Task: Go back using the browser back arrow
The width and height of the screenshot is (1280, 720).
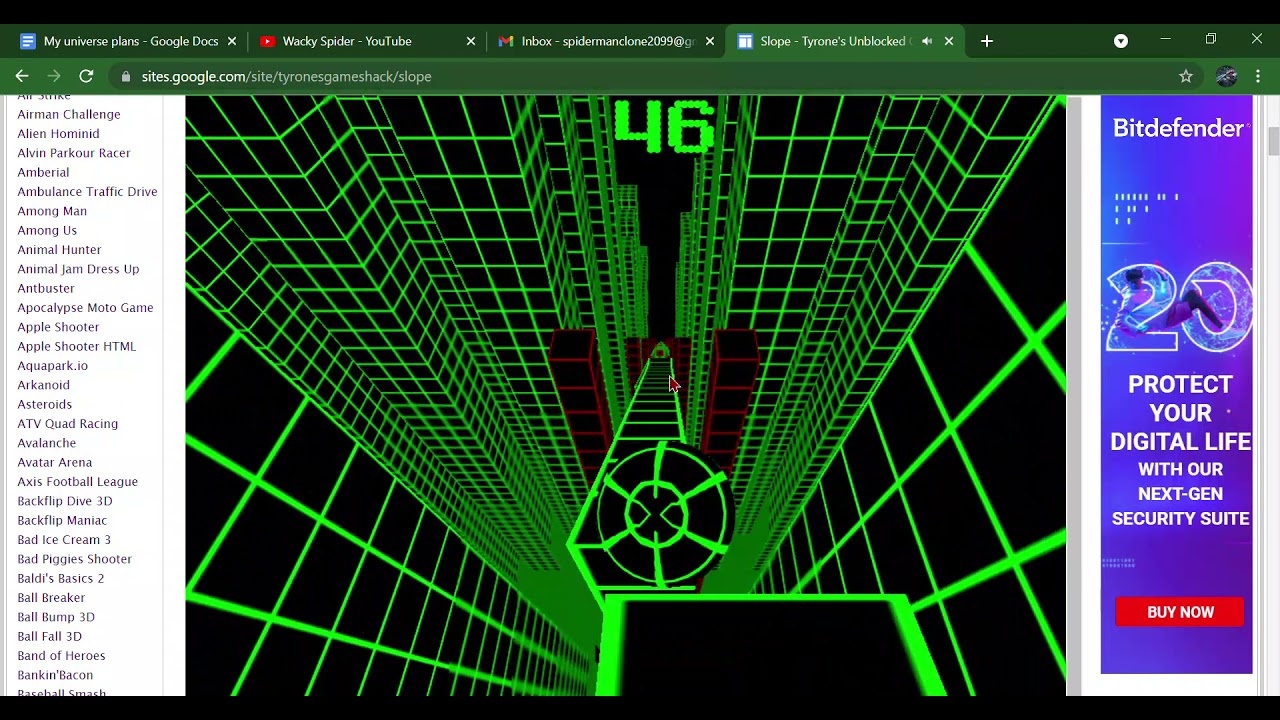Action: pos(22,76)
